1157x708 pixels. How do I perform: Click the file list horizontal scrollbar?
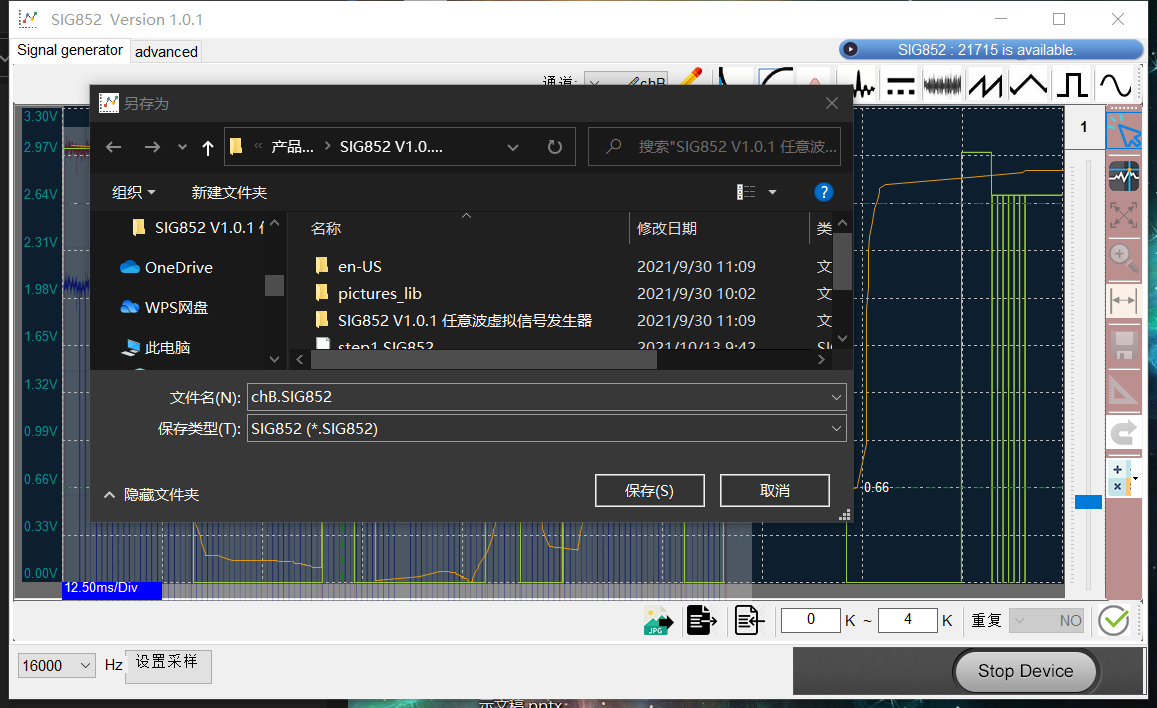(x=483, y=360)
